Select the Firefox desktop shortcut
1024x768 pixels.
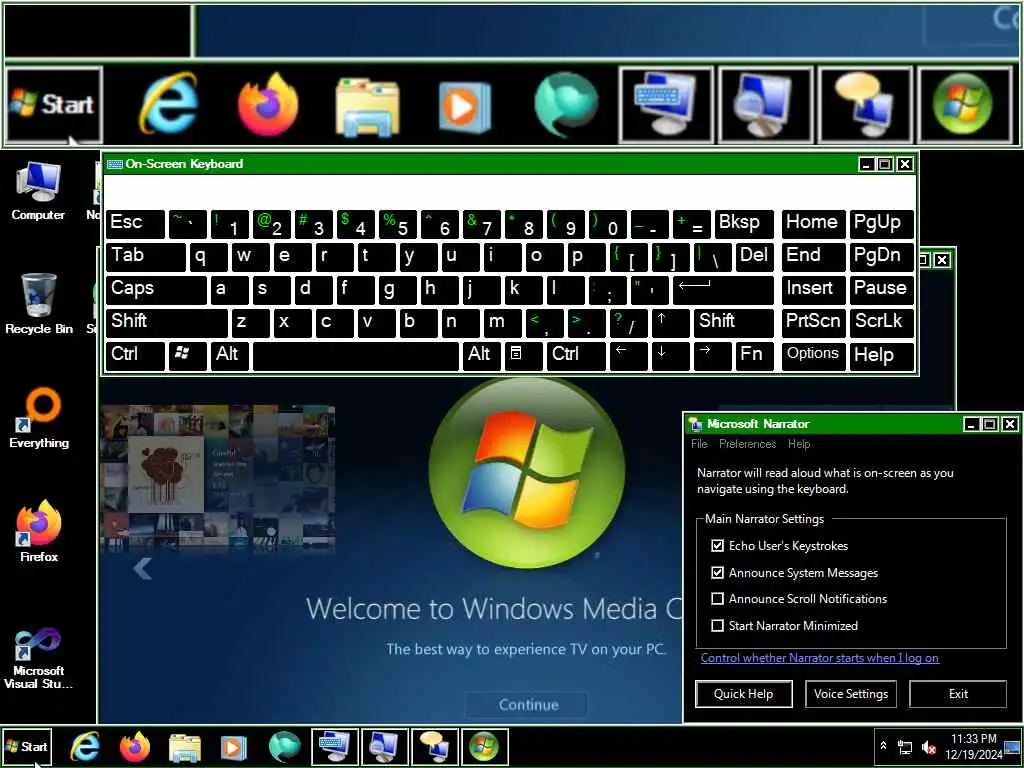click(39, 532)
